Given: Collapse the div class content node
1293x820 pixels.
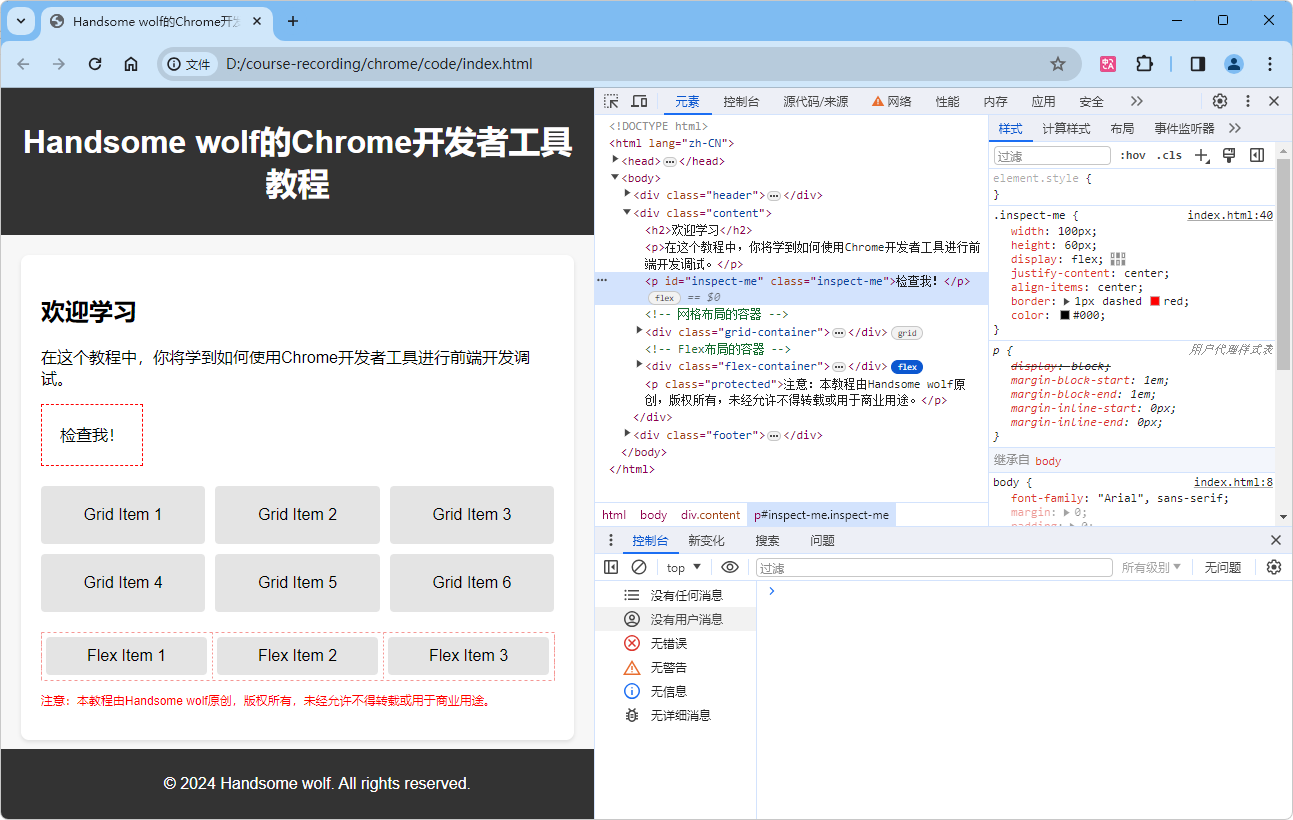Looking at the screenshot, I should click(628, 212).
